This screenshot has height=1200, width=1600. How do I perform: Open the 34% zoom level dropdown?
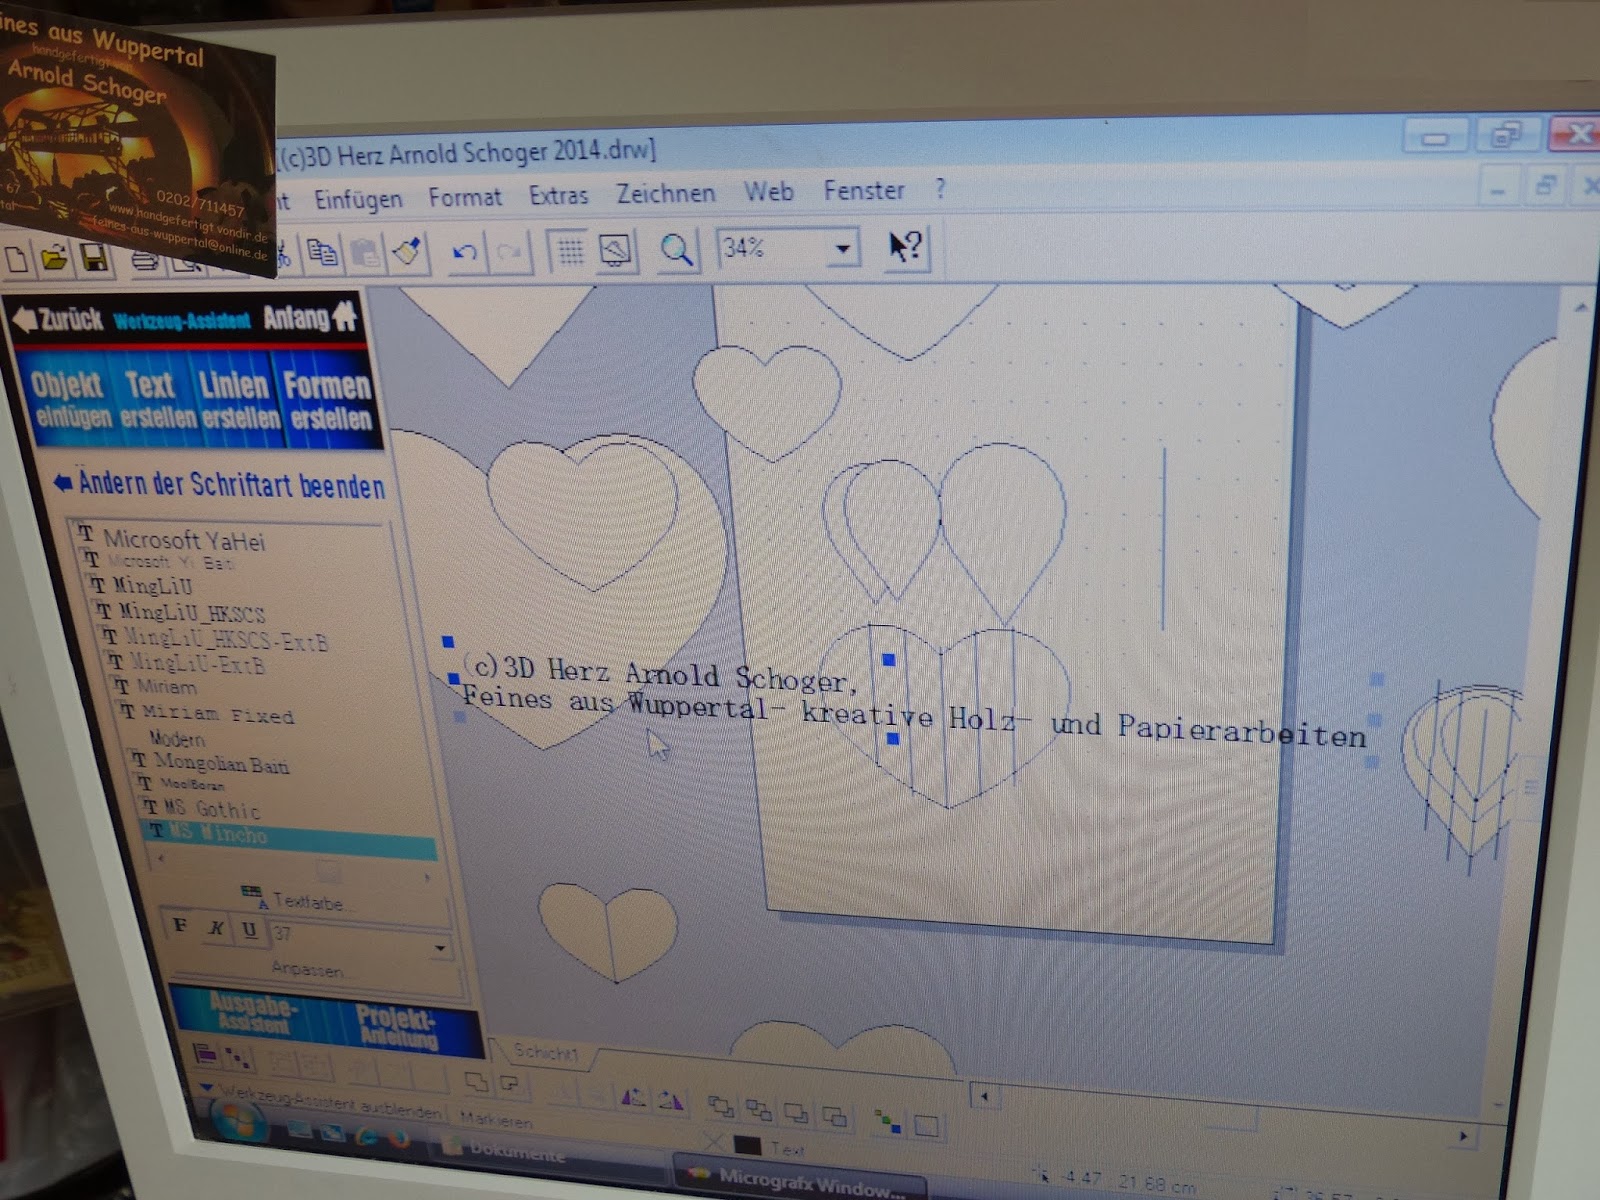coord(842,247)
